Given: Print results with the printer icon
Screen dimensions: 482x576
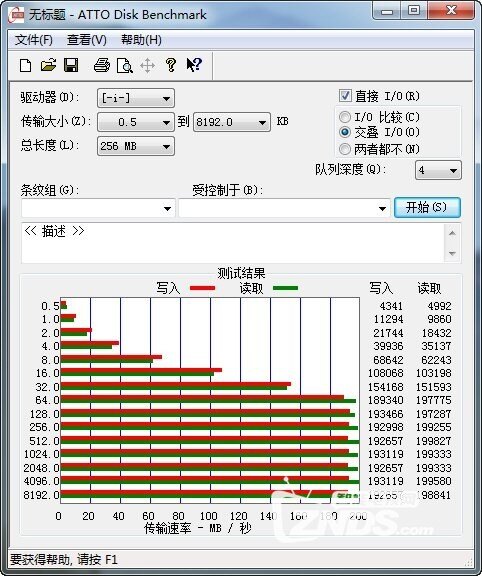Looking at the screenshot, I should pos(102,65).
